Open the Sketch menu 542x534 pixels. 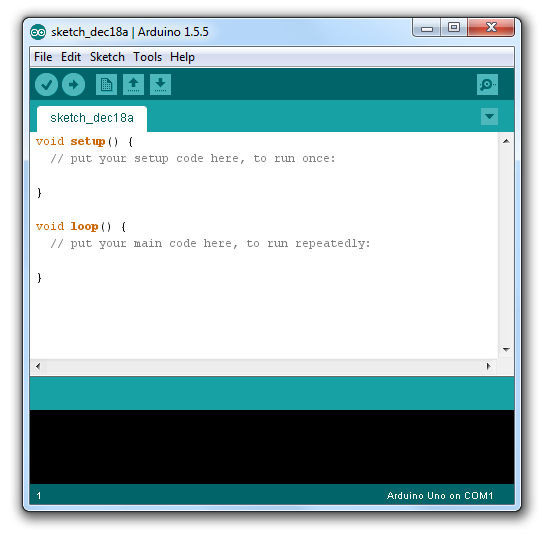107,57
